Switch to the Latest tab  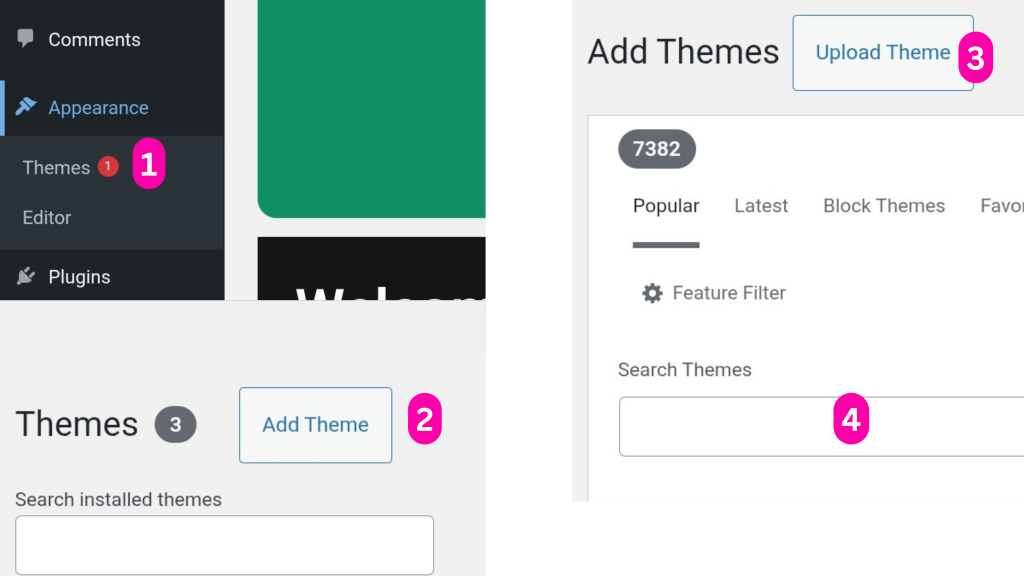[x=761, y=206]
